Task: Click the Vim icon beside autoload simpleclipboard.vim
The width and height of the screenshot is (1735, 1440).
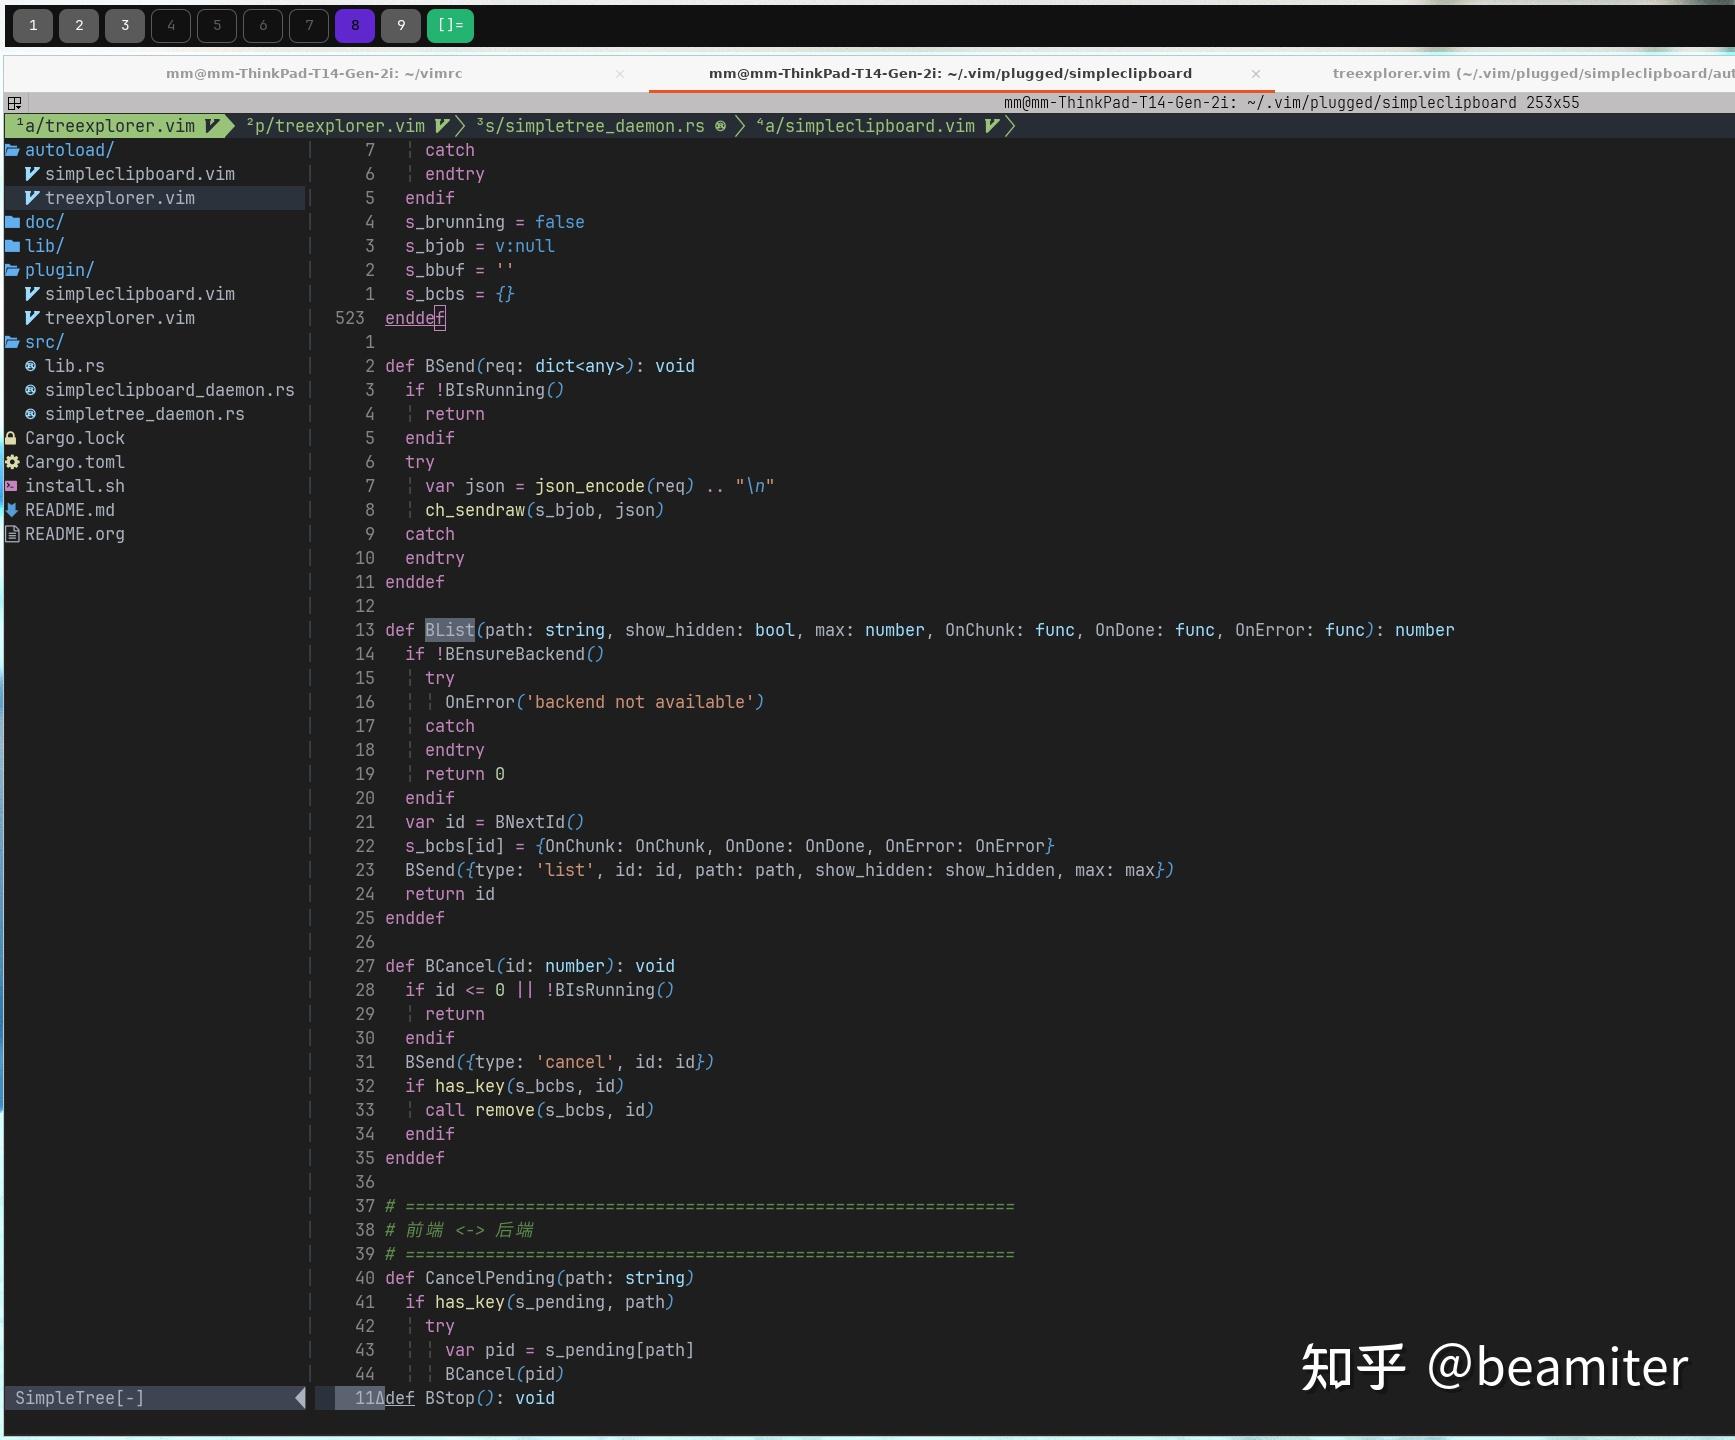Action: 33,173
